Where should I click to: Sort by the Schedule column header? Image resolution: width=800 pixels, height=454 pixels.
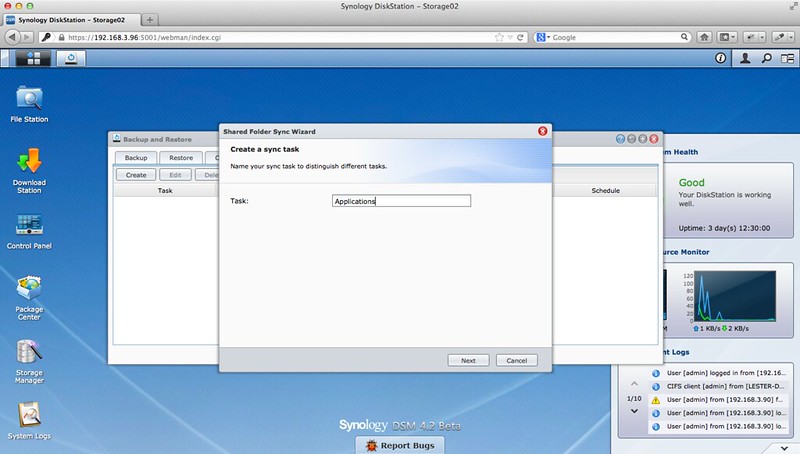606,190
